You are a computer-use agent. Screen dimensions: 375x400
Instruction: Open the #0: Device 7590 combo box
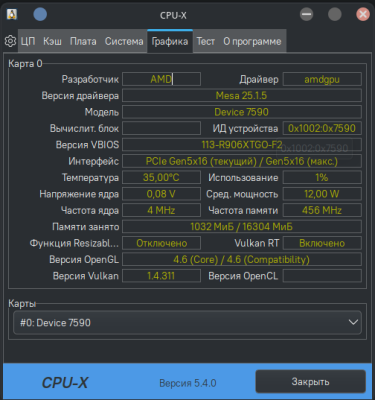click(x=187, y=322)
